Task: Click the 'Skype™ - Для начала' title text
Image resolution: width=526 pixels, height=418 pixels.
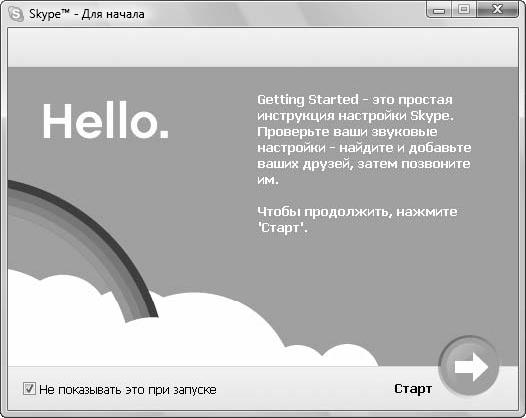Action: 87,14
